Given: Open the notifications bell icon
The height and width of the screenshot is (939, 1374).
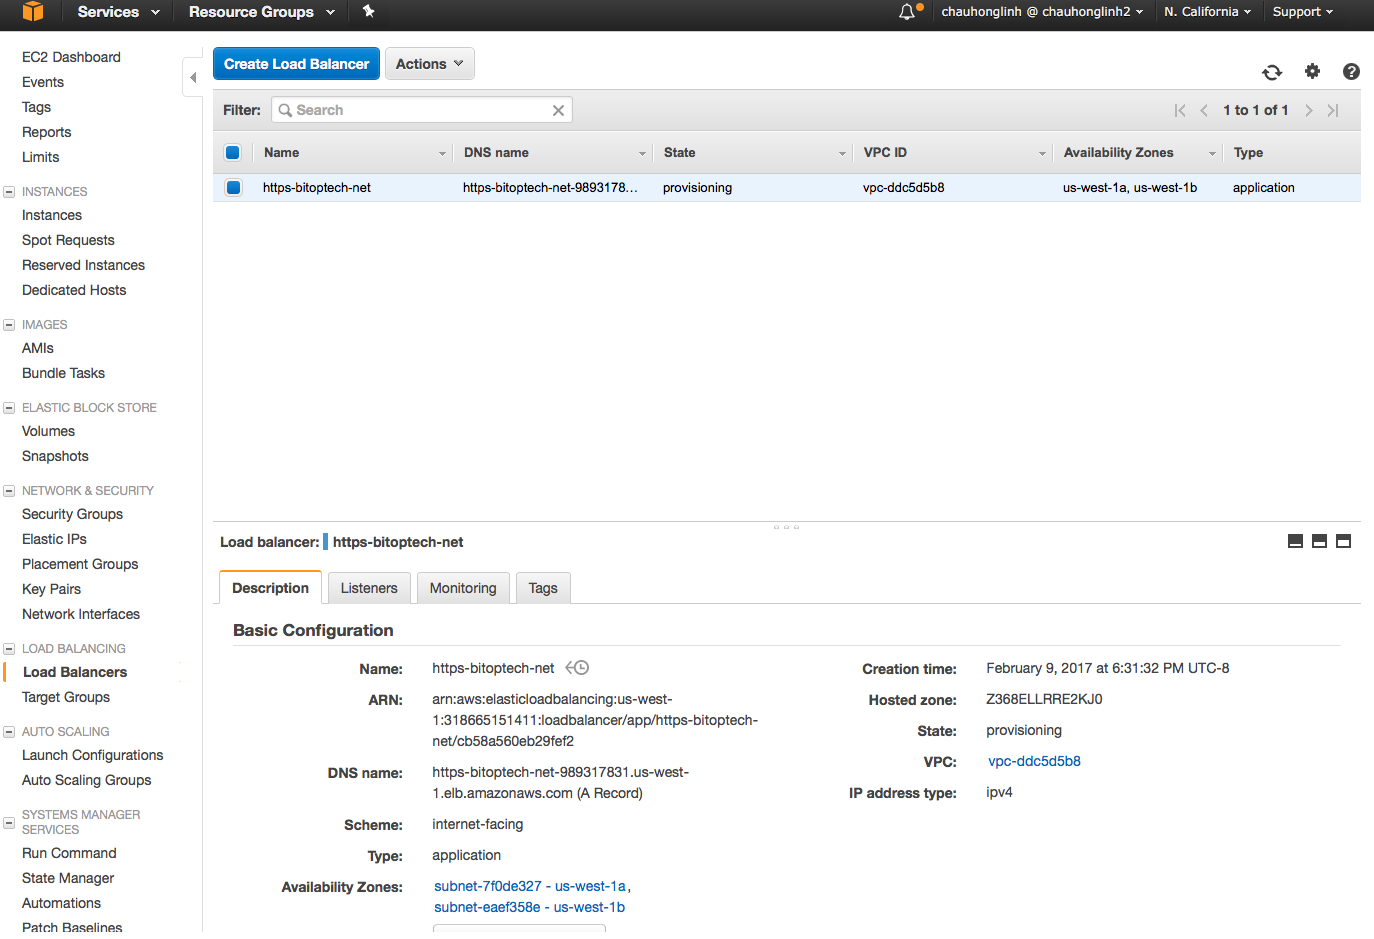Looking at the screenshot, I should 907,12.
